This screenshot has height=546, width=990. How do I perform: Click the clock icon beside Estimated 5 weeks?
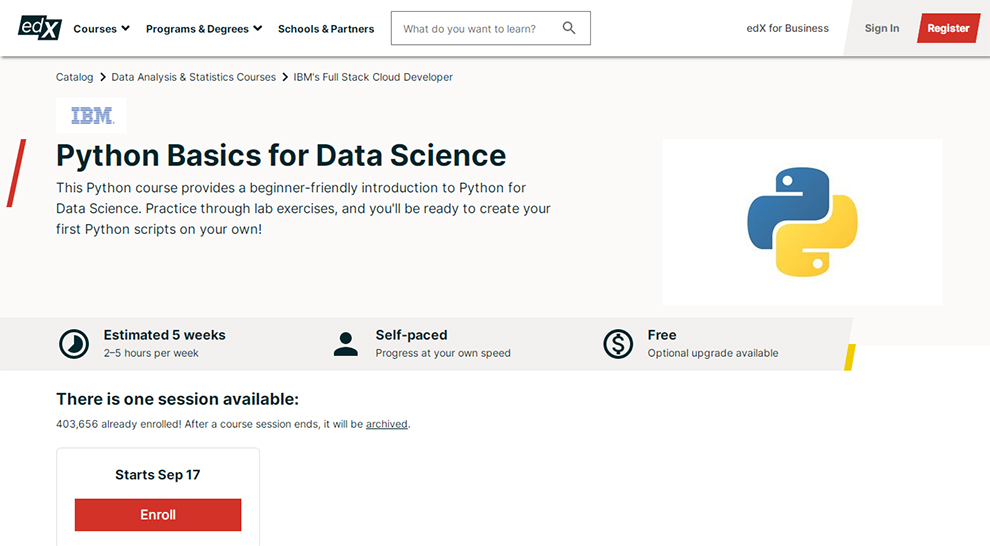(x=74, y=344)
